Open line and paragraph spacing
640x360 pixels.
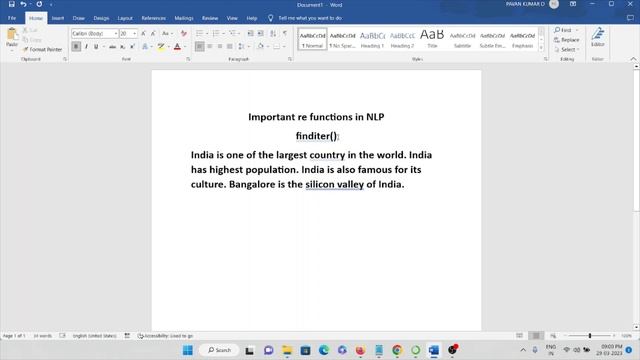242,47
